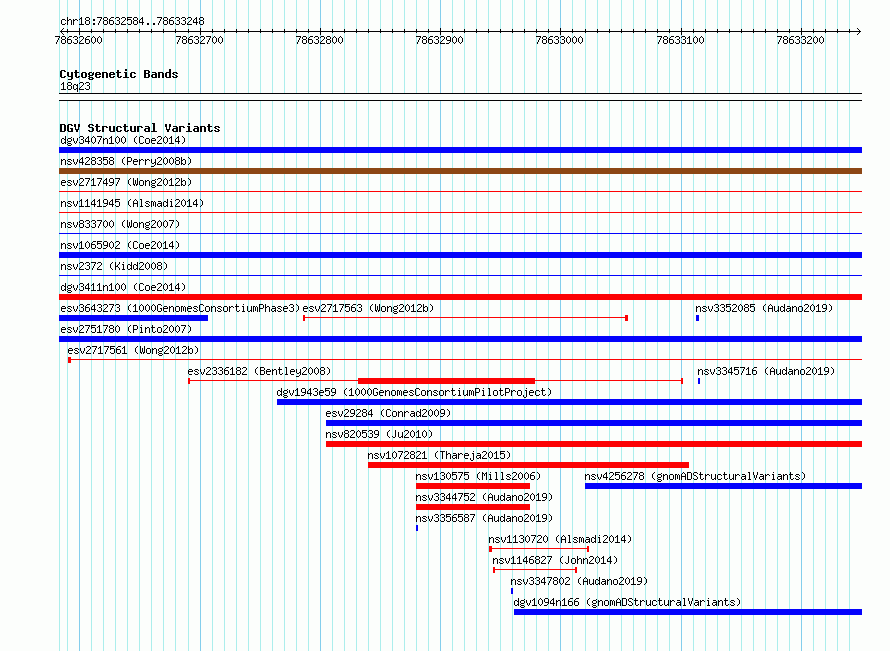
Task: Select the nsv3356587 (Audano2019) label
Action: click(x=484, y=518)
